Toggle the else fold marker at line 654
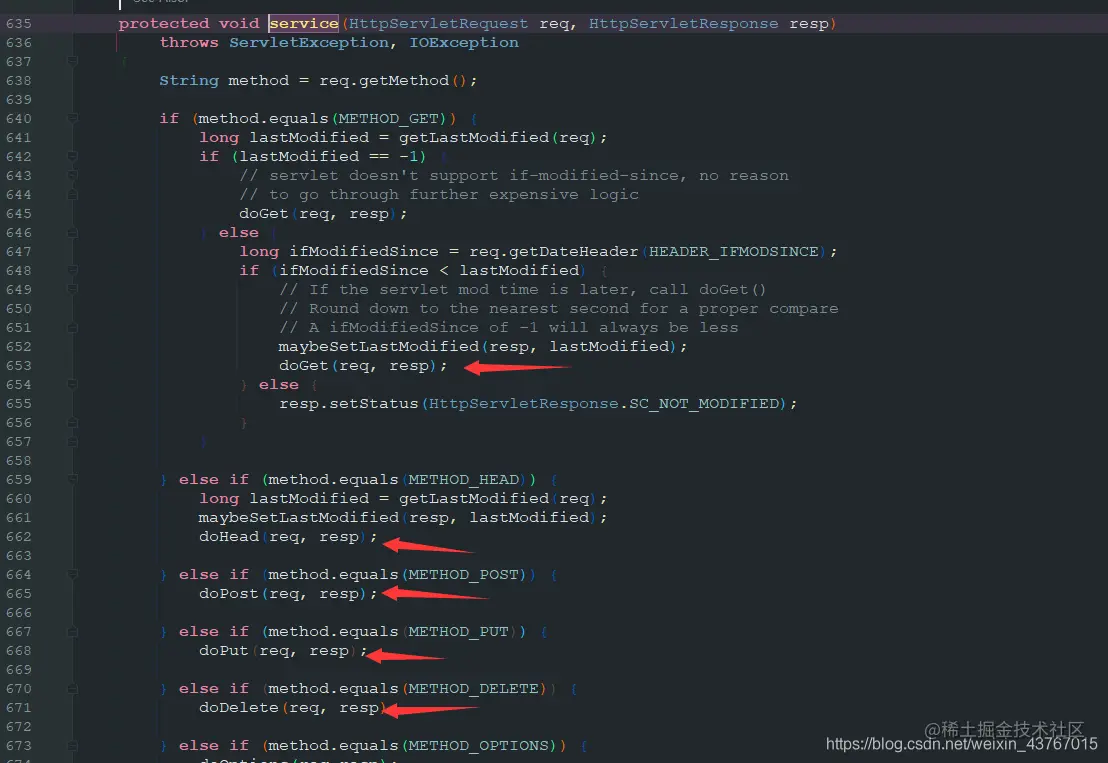This screenshot has width=1108, height=763. point(72,384)
